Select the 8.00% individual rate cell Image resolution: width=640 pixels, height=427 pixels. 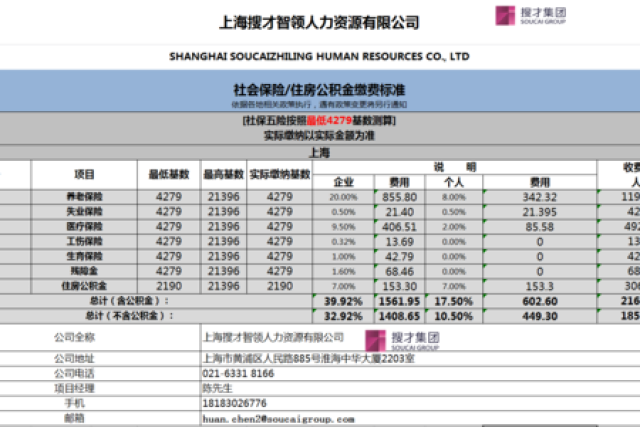click(x=454, y=197)
